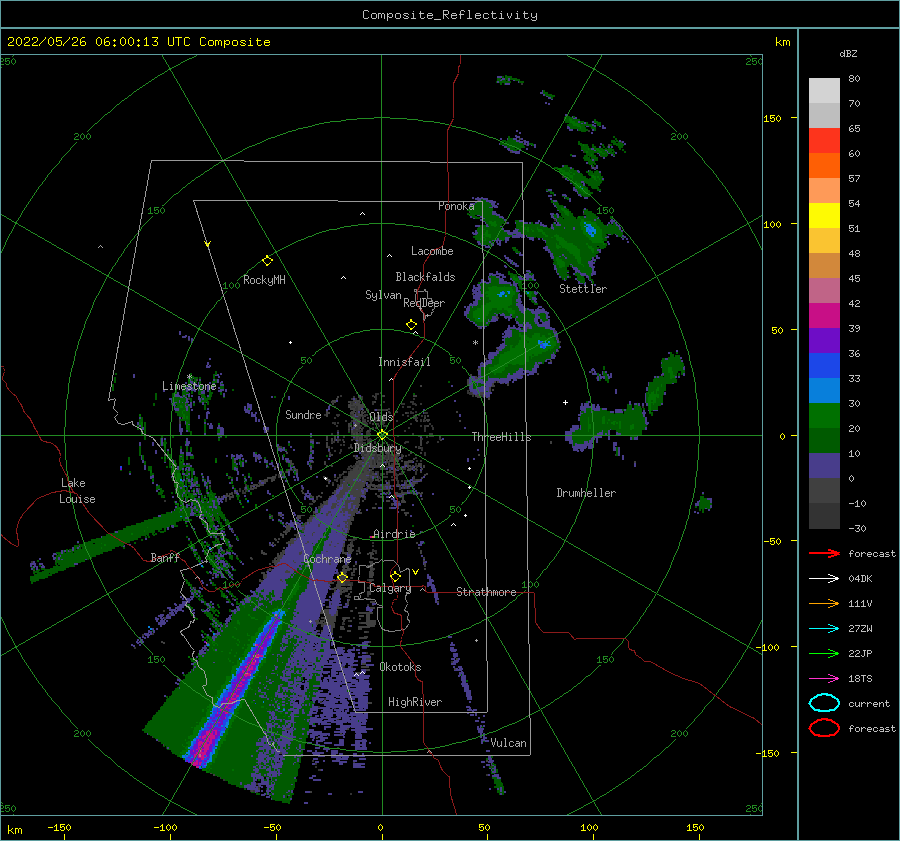900x841 pixels.
Task: Click the red forecast ellipse in legend
Action: pyautogui.click(x=824, y=728)
